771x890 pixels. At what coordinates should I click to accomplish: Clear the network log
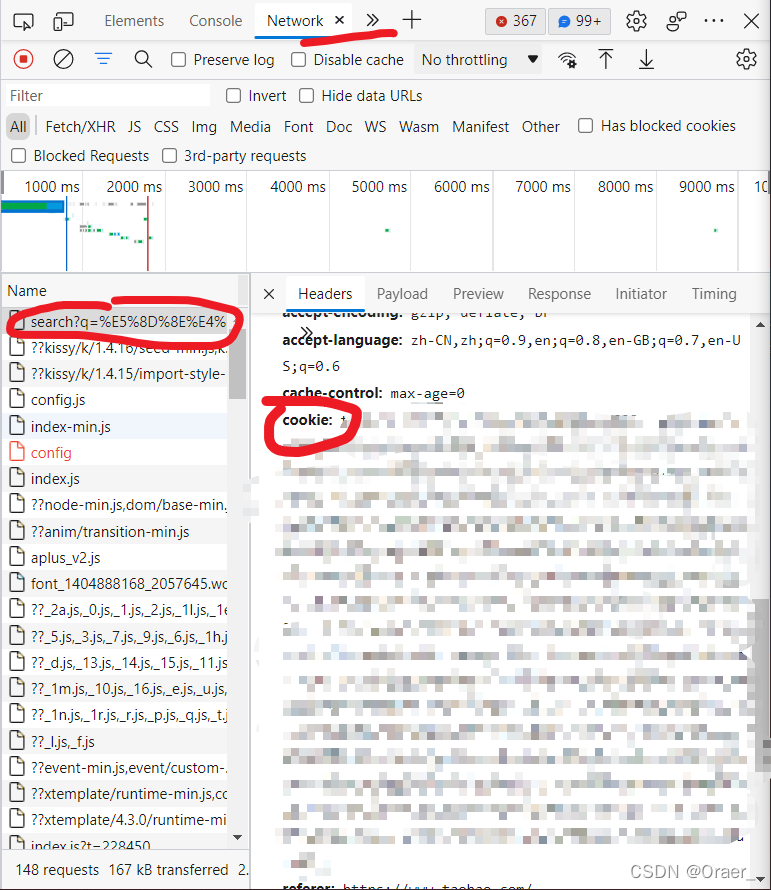(x=63, y=59)
